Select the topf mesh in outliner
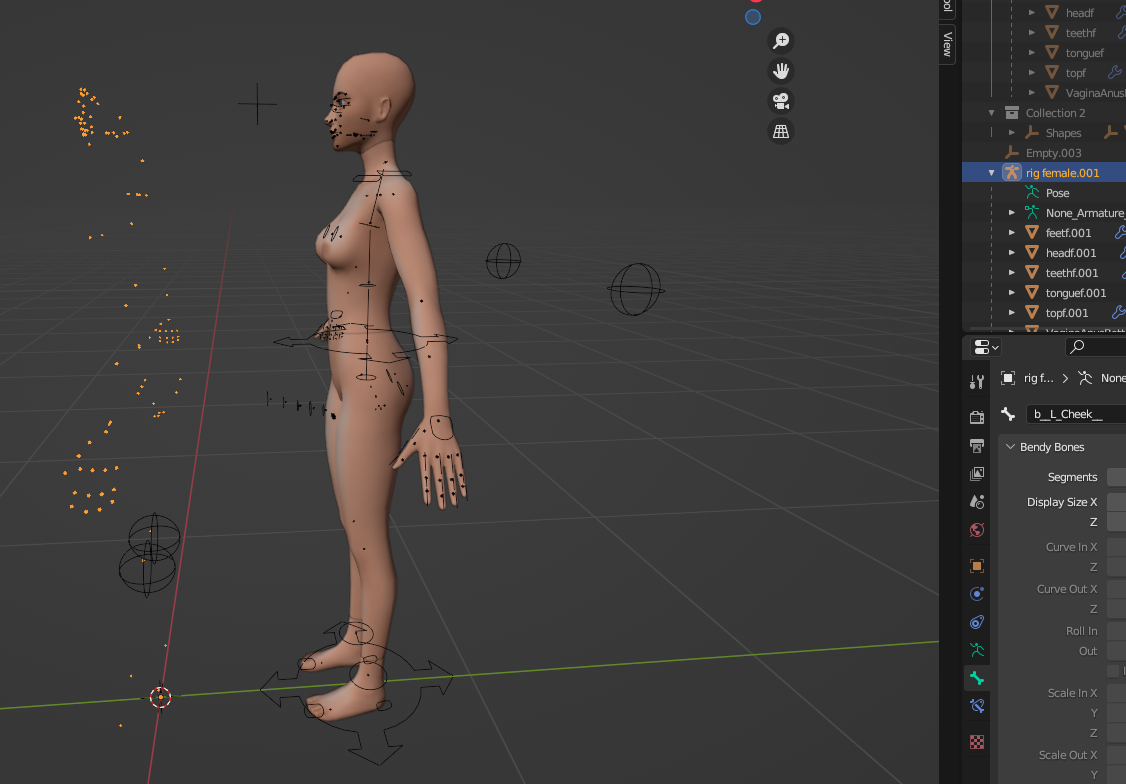1126x784 pixels. (x=1075, y=73)
